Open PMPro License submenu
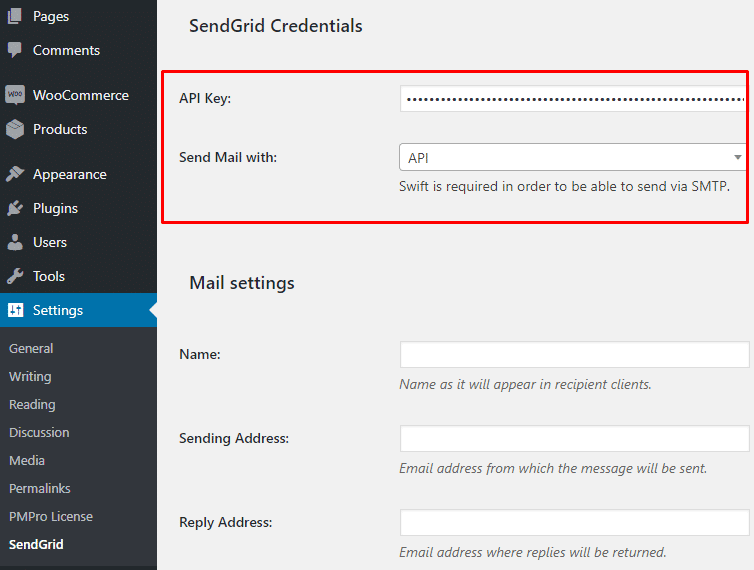754x570 pixels. (51, 516)
